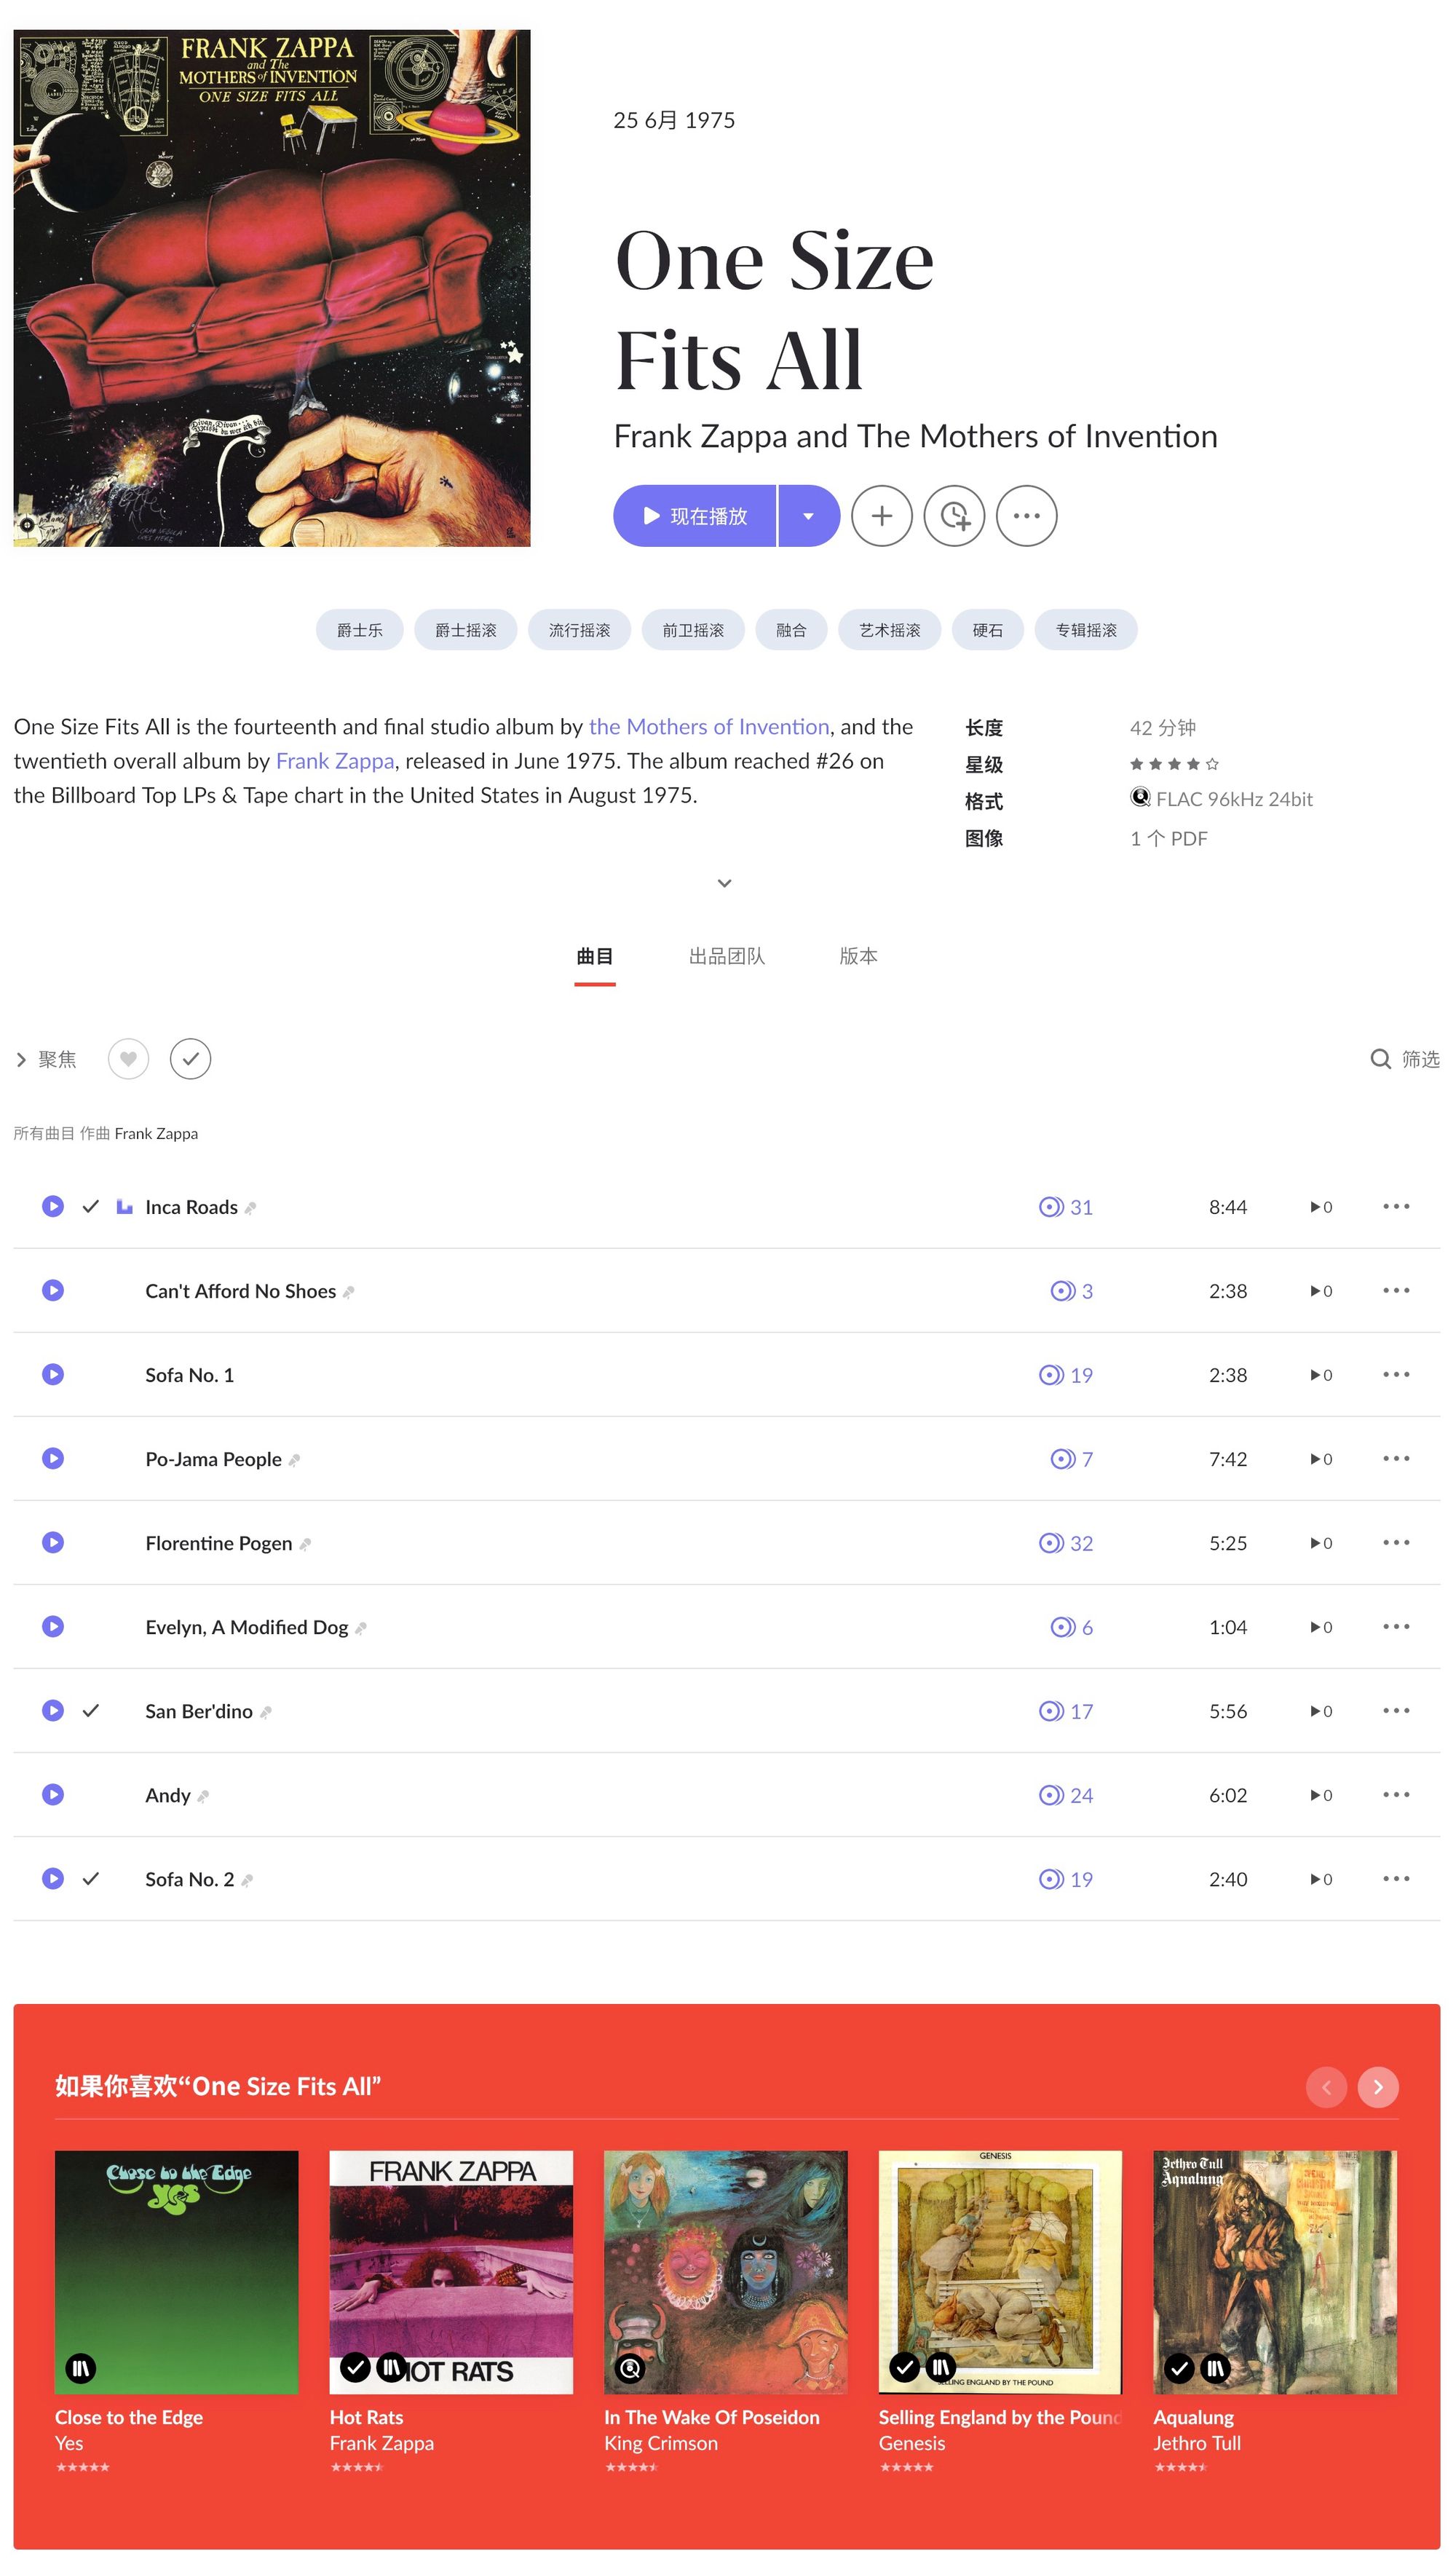Open more options for San Ber'dino
Screen dimensions: 1456x2567
1396,1710
